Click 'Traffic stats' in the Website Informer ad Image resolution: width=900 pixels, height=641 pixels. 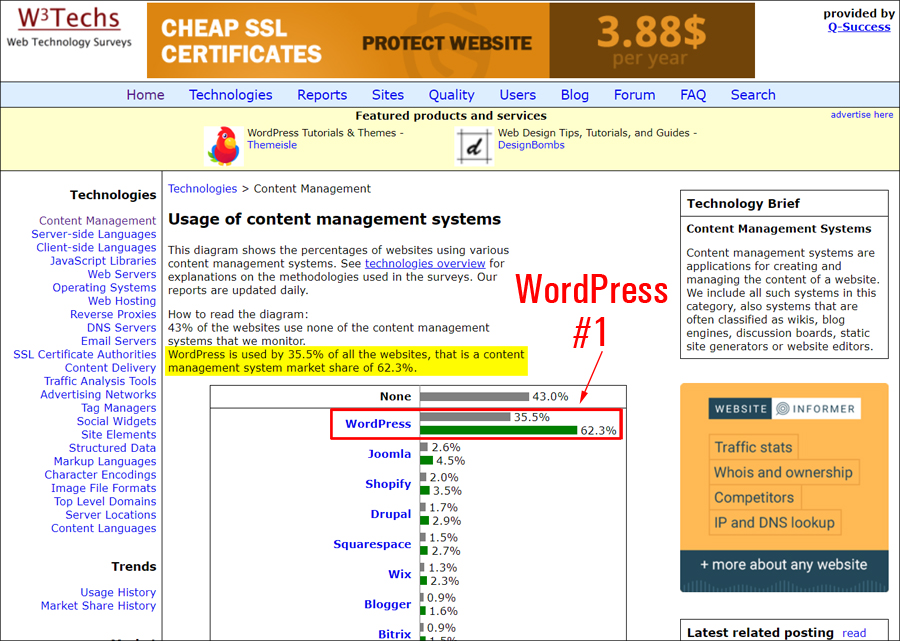(753, 447)
